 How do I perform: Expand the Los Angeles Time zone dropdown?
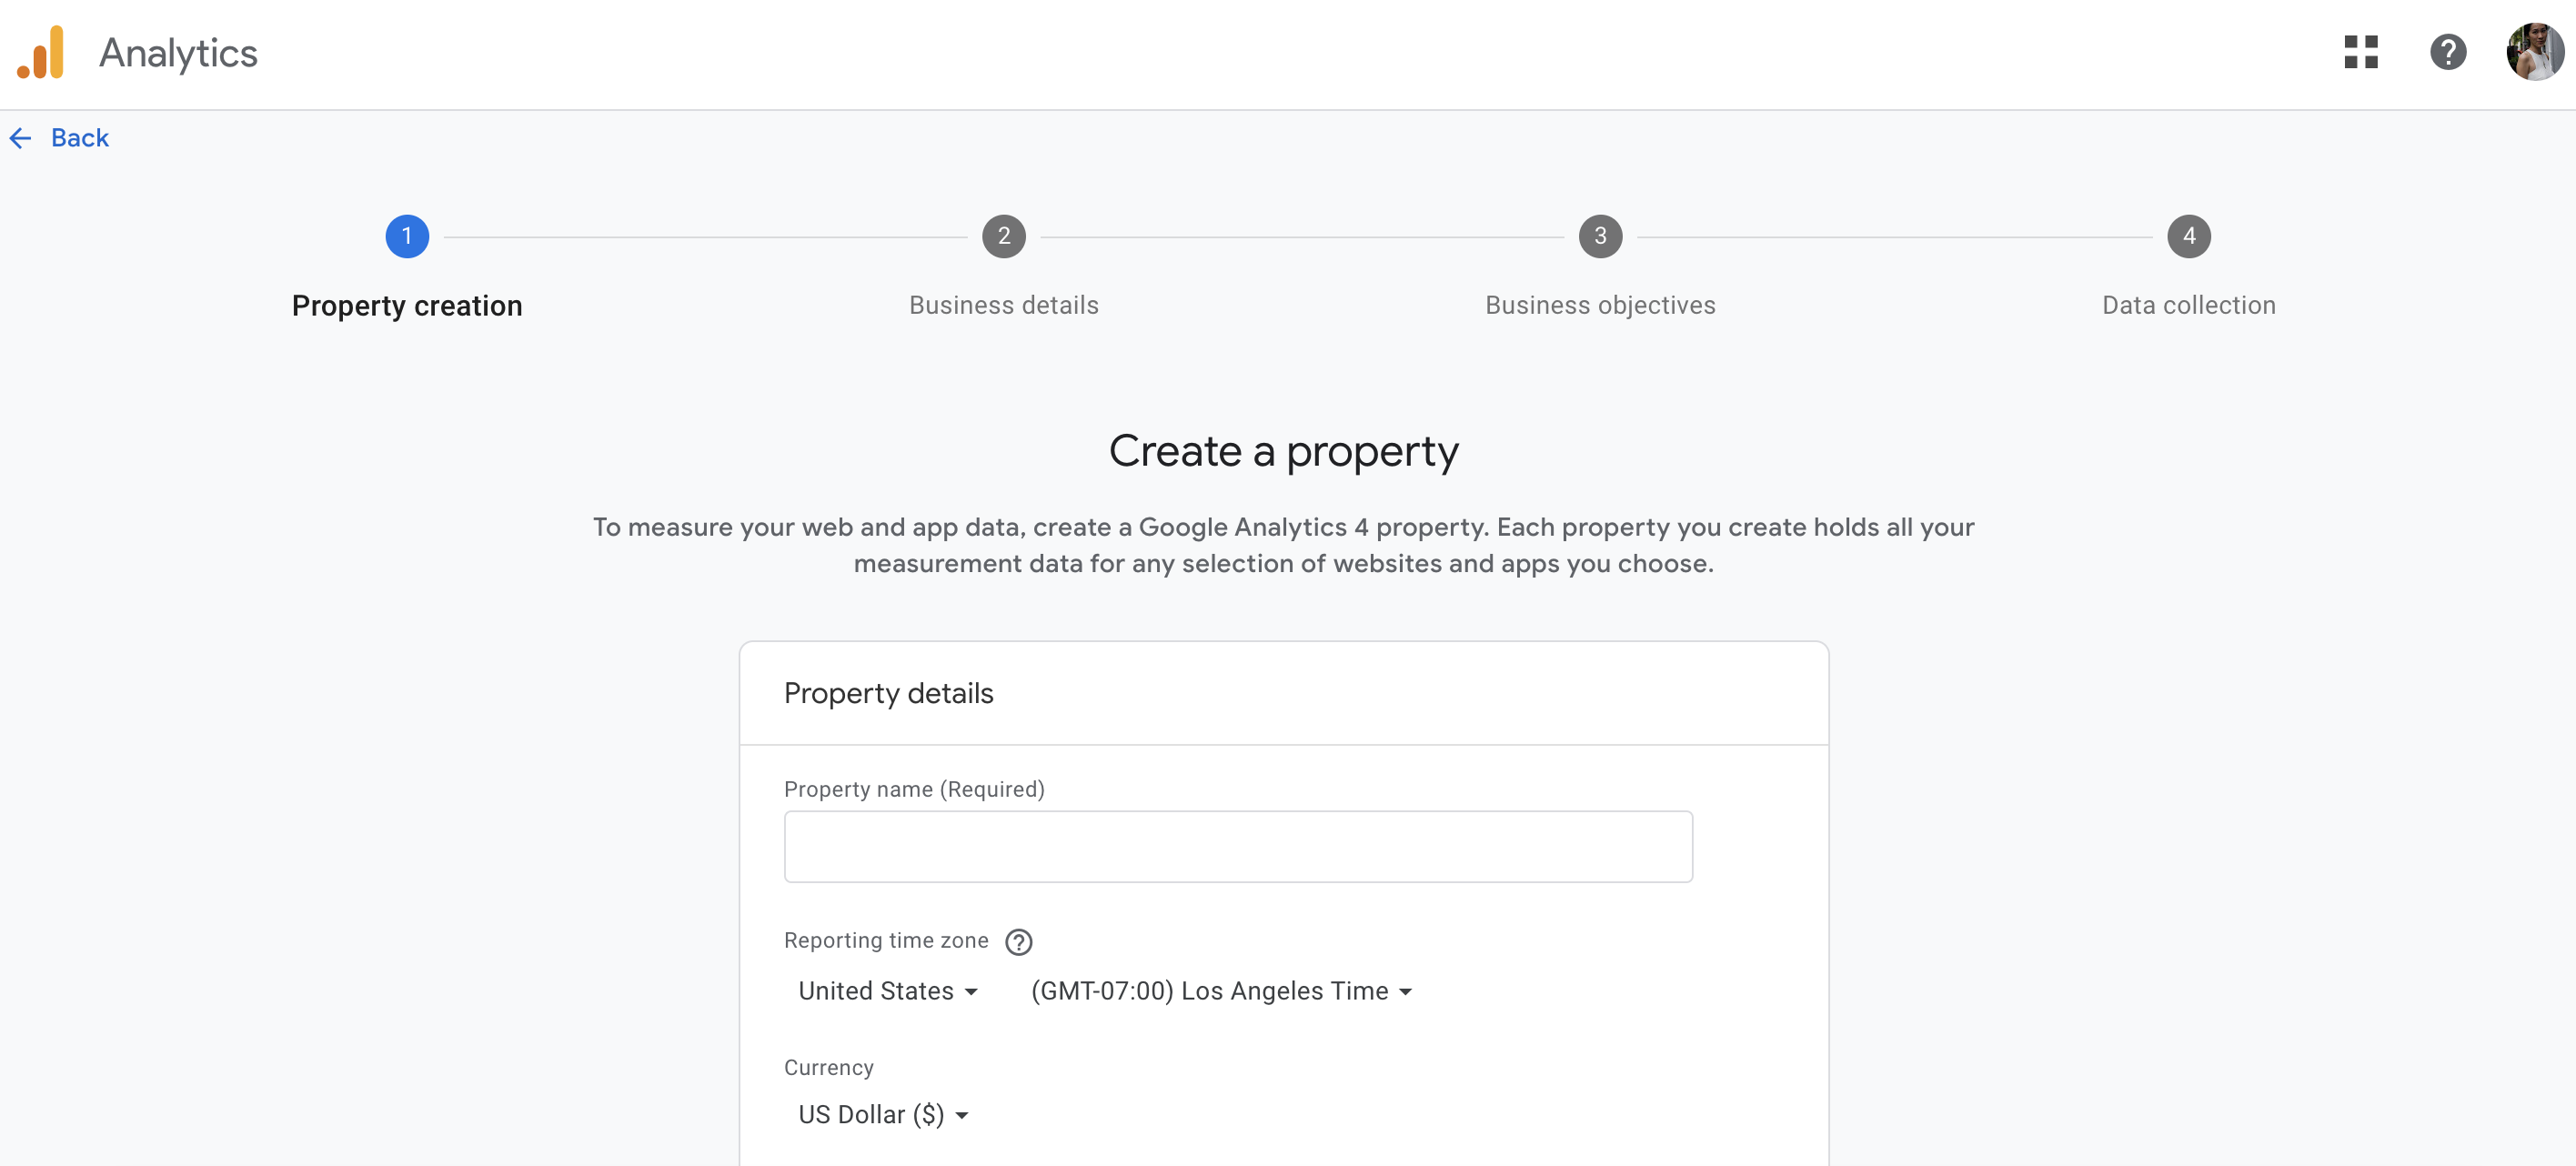[x=1220, y=991]
